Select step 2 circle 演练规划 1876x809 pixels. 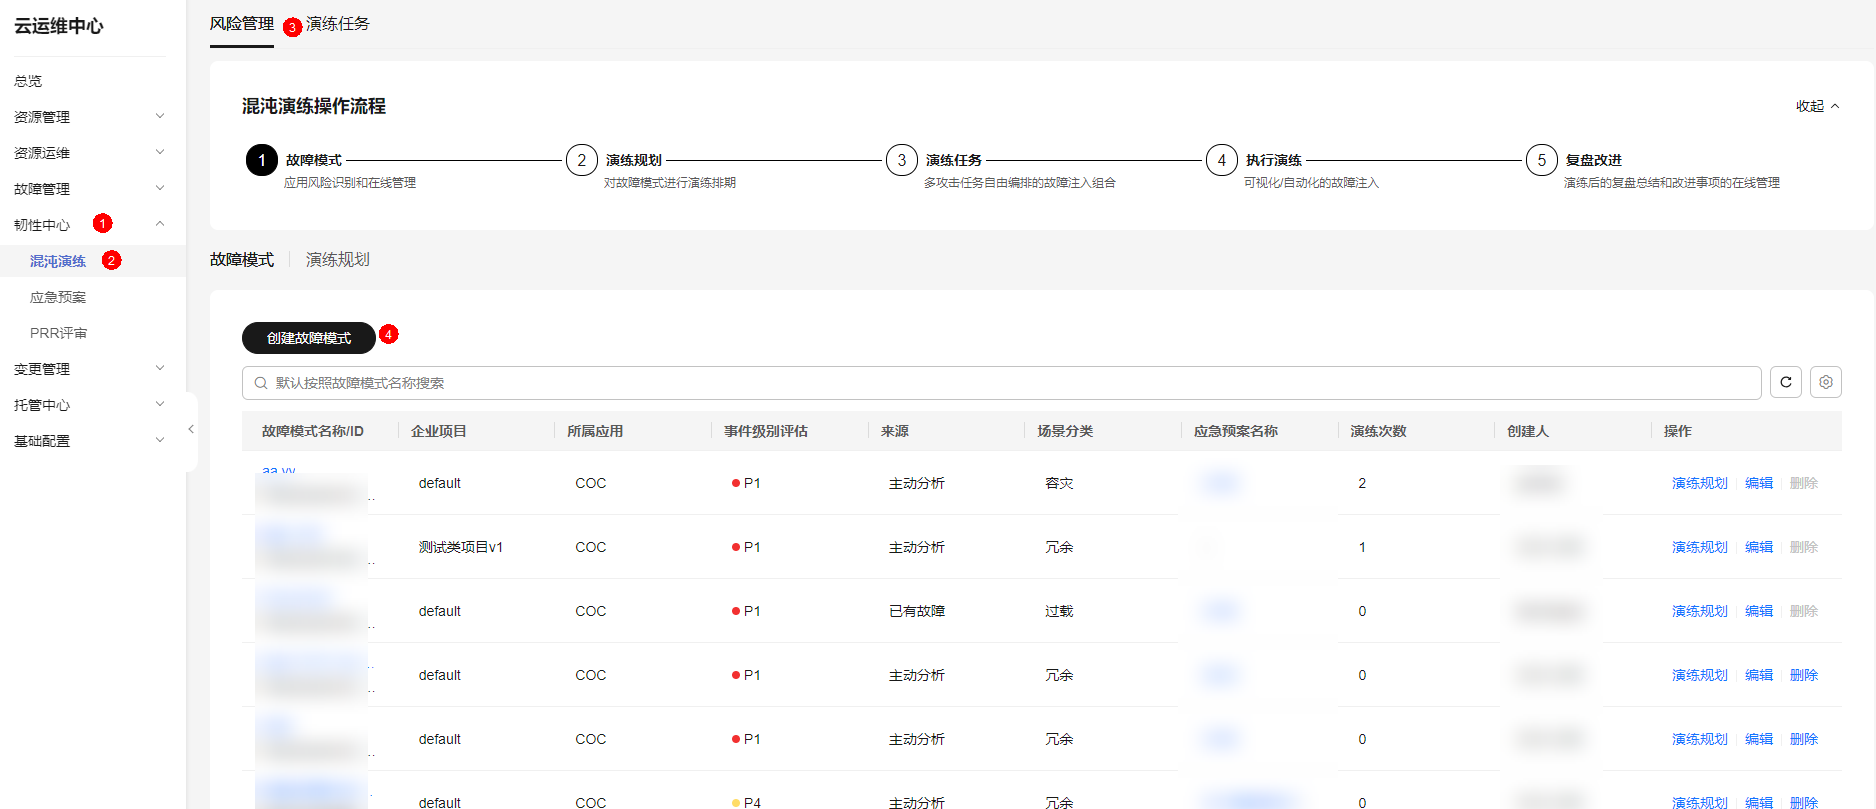[582, 160]
